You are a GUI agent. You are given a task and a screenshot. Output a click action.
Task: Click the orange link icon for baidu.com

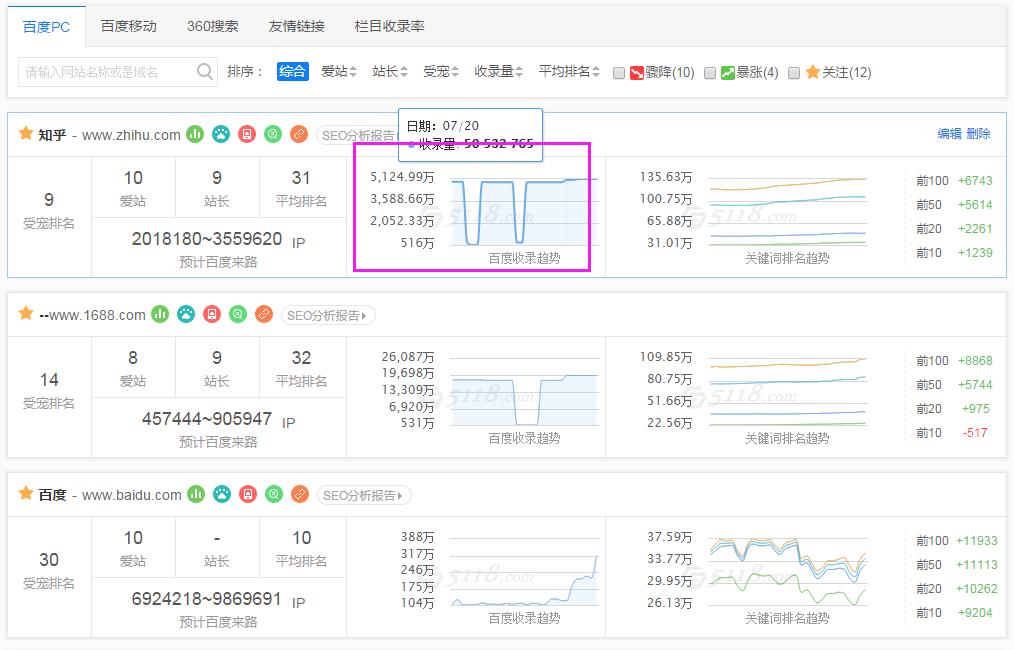click(x=299, y=495)
